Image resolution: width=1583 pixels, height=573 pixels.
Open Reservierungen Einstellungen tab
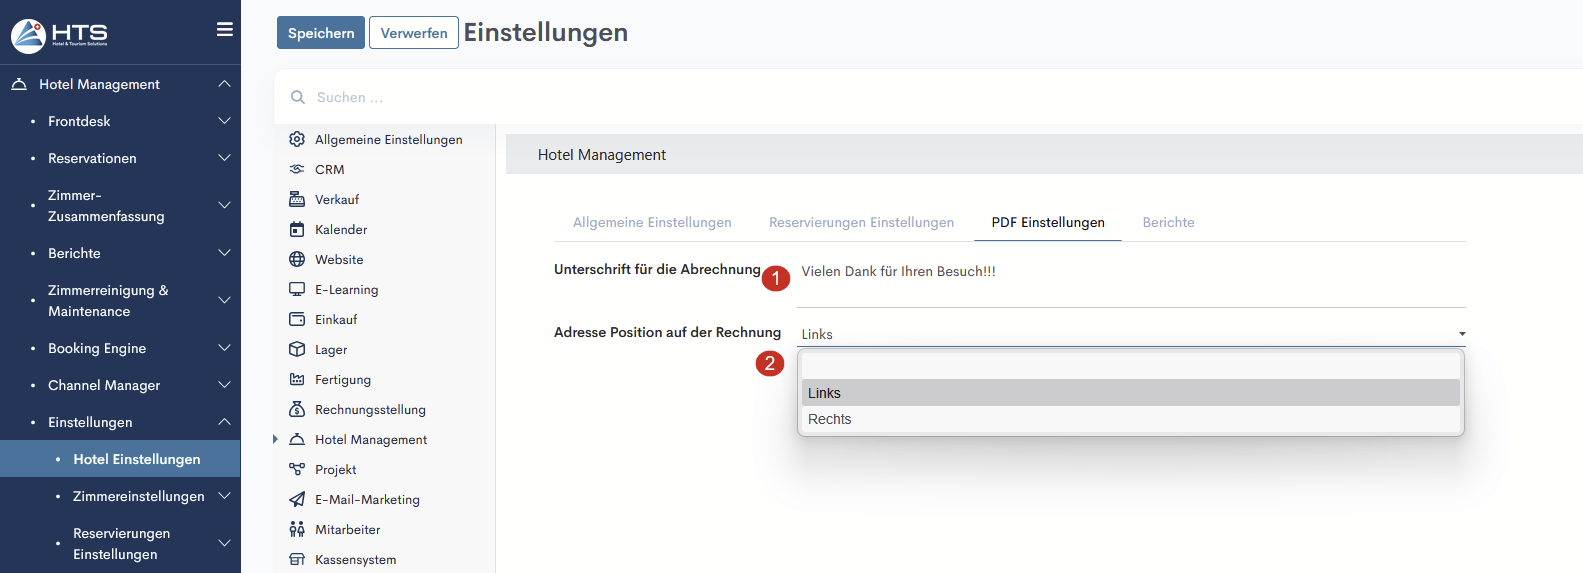coord(861,222)
